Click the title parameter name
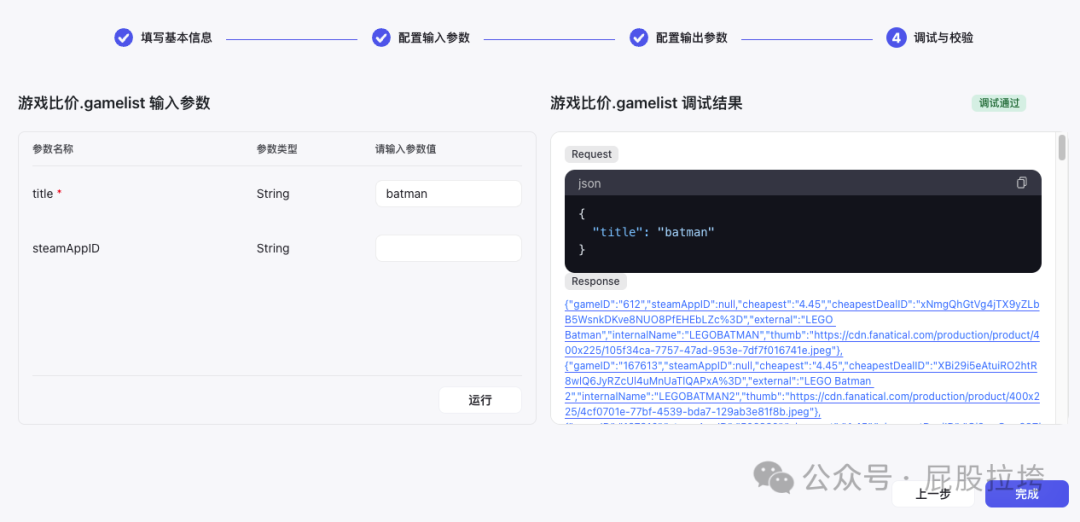1080x522 pixels. pyautogui.click(x=43, y=194)
